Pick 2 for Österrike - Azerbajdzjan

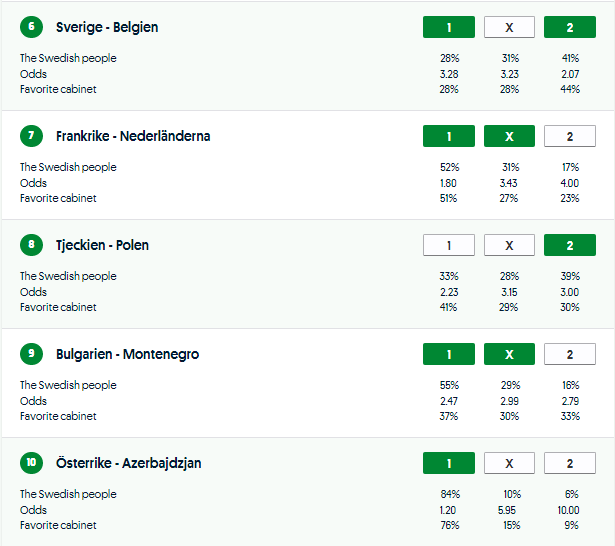569,463
